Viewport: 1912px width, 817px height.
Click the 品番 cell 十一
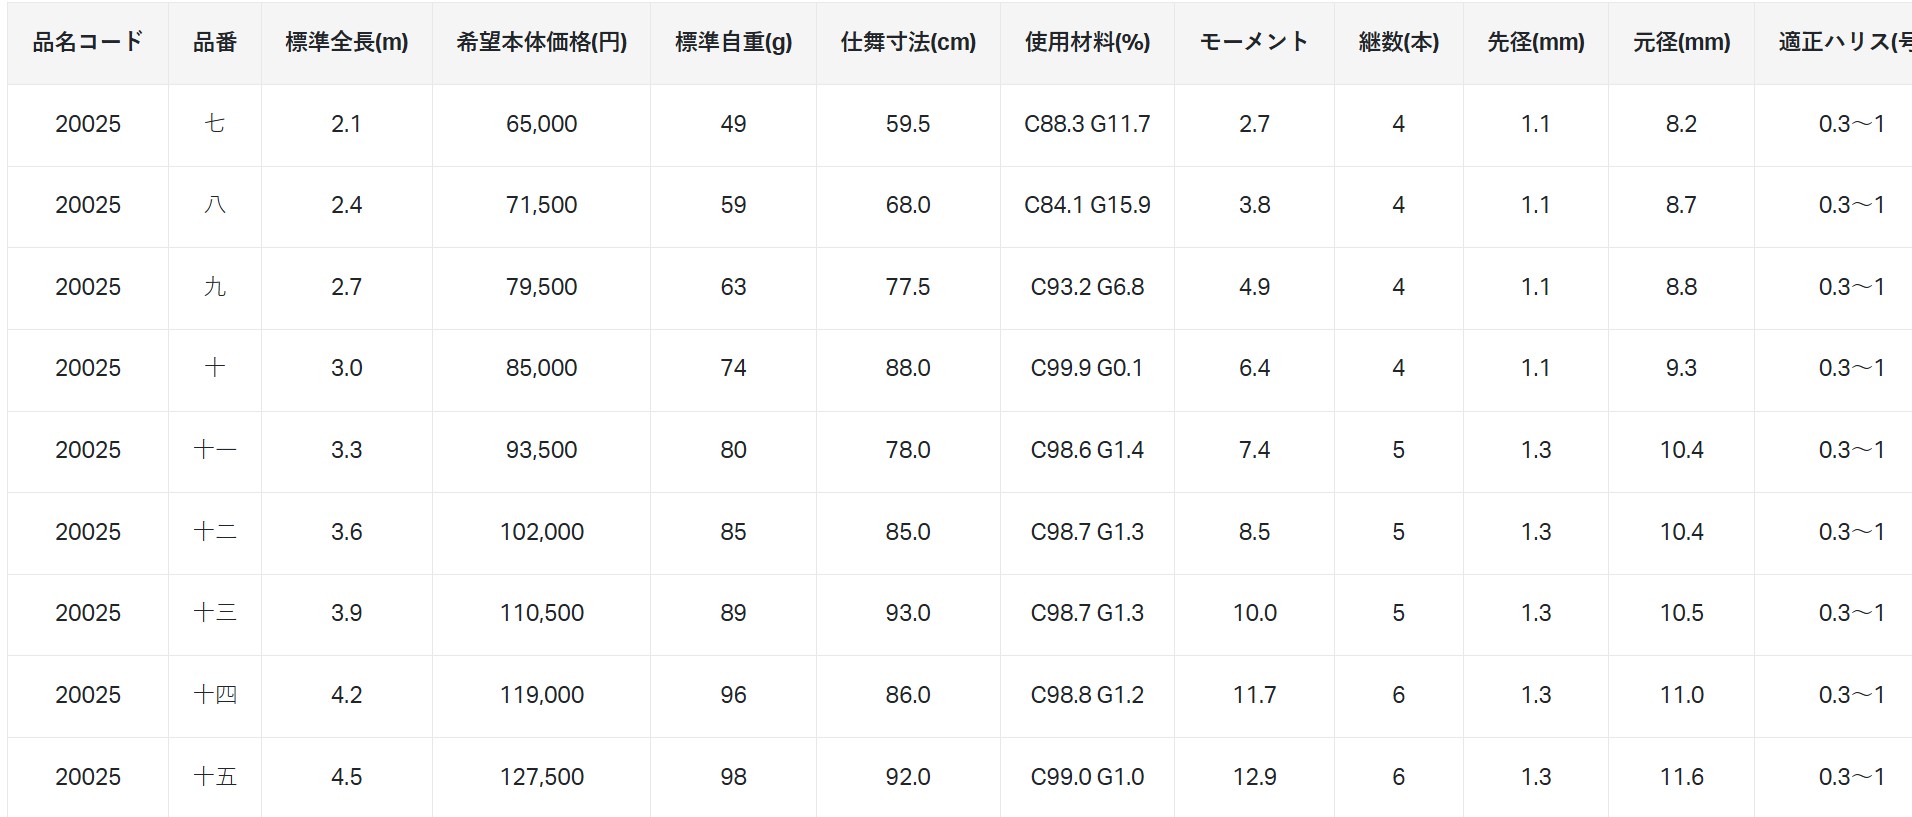215,450
